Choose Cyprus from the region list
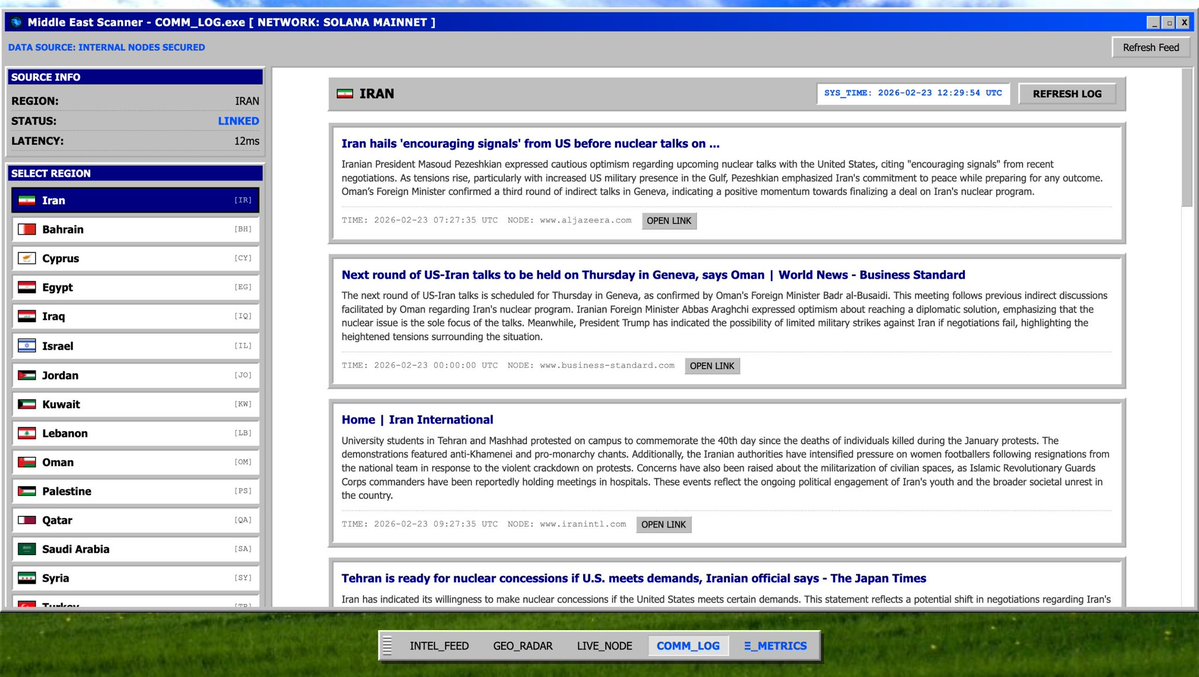Screen dimensions: 1199x677 pos(135,259)
